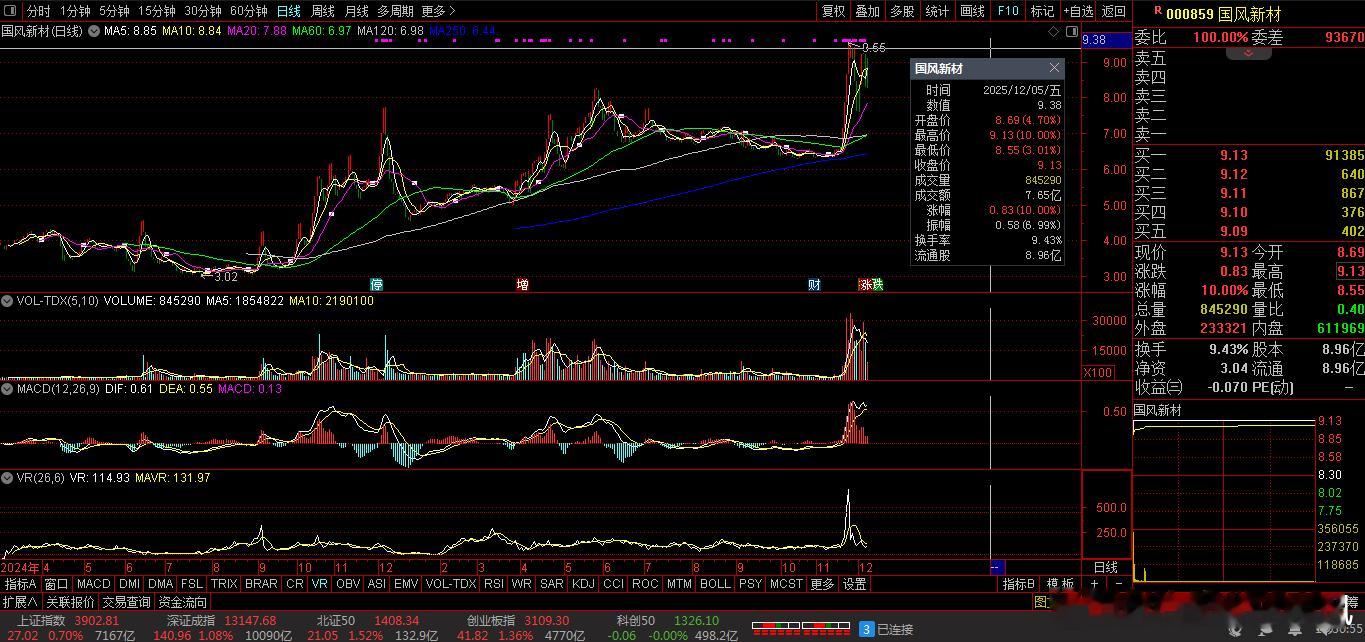
Task: Switch to 月线 period
Action: click(356, 11)
